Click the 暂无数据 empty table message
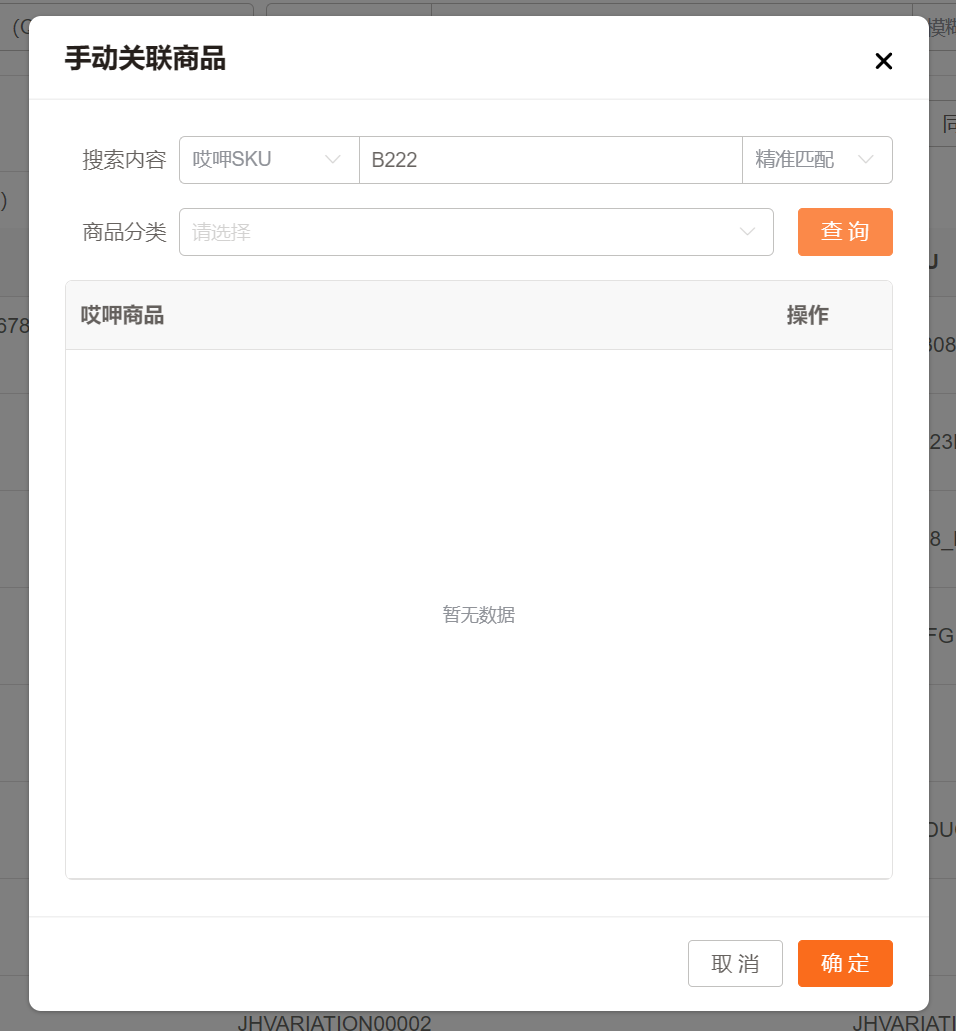Screen dimensions: 956x1031 pyautogui.click(x=479, y=615)
